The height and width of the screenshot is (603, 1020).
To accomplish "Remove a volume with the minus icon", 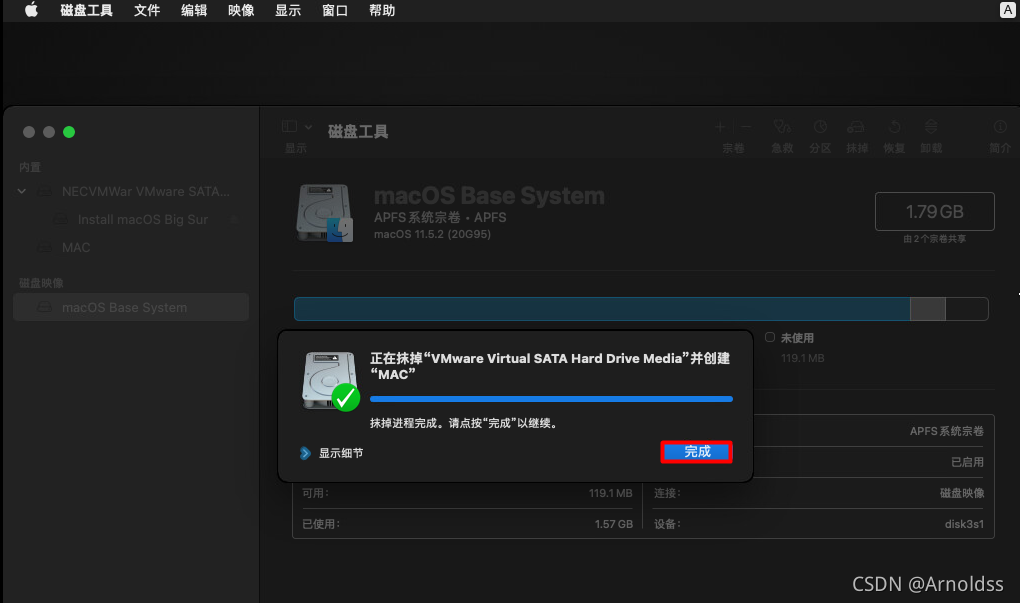I will coord(745,127).
